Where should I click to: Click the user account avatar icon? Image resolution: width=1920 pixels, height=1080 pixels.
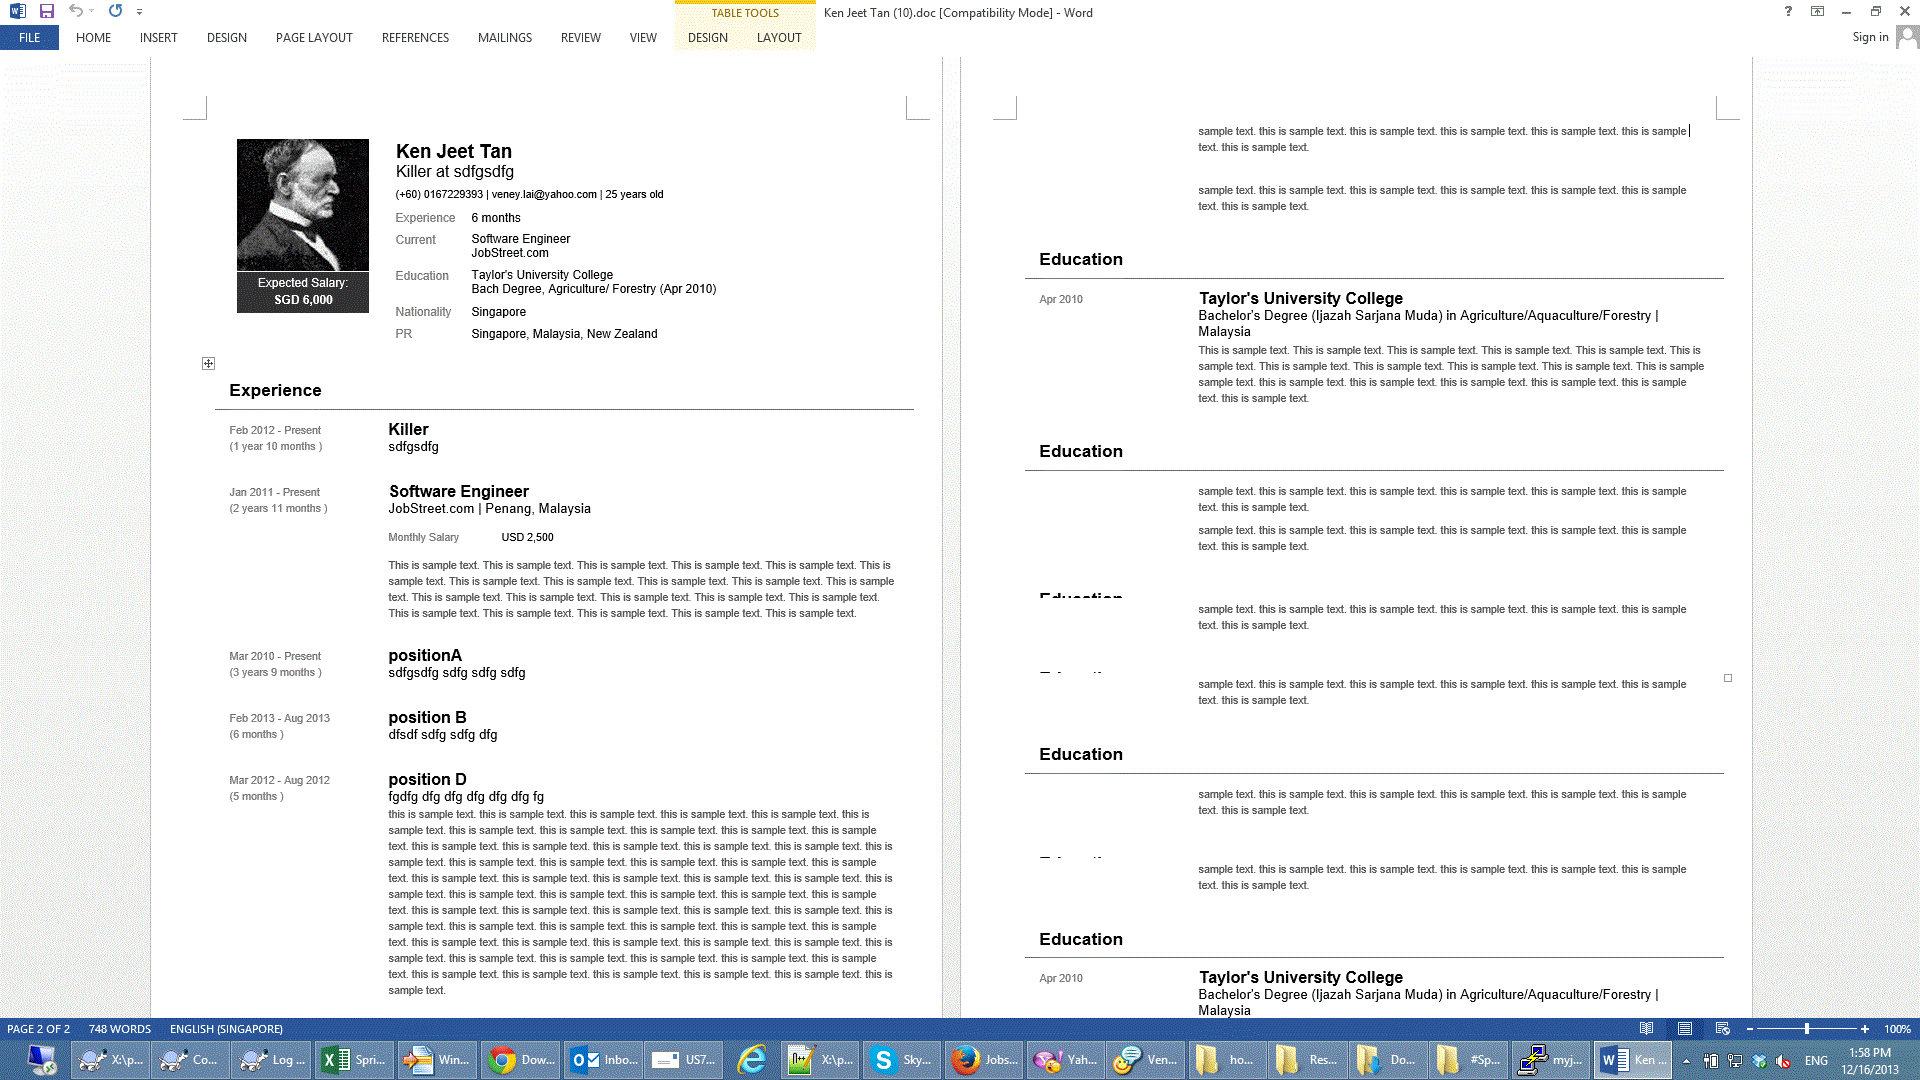coord(1907,37)
